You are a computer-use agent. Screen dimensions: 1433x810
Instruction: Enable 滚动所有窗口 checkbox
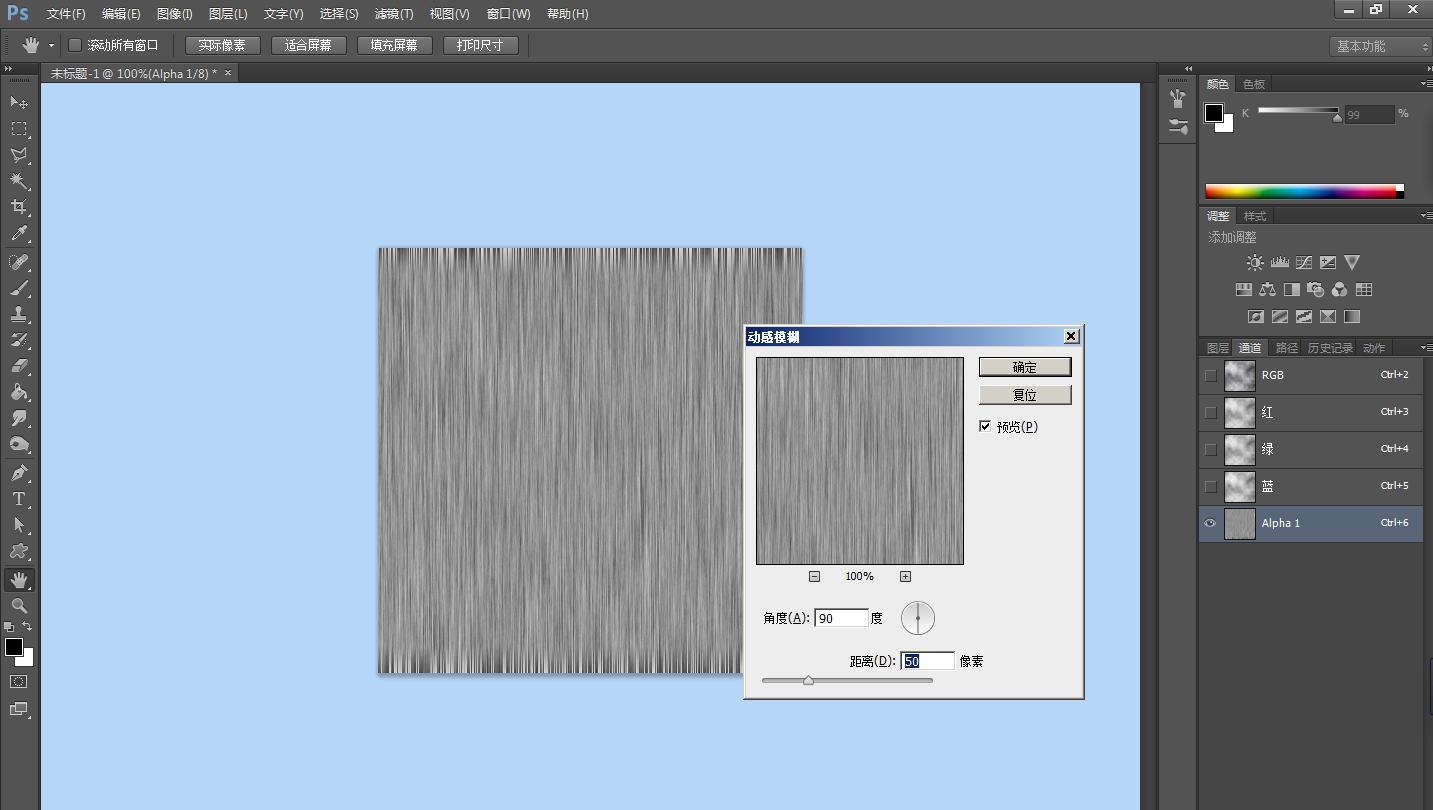[x=75, y=45]
